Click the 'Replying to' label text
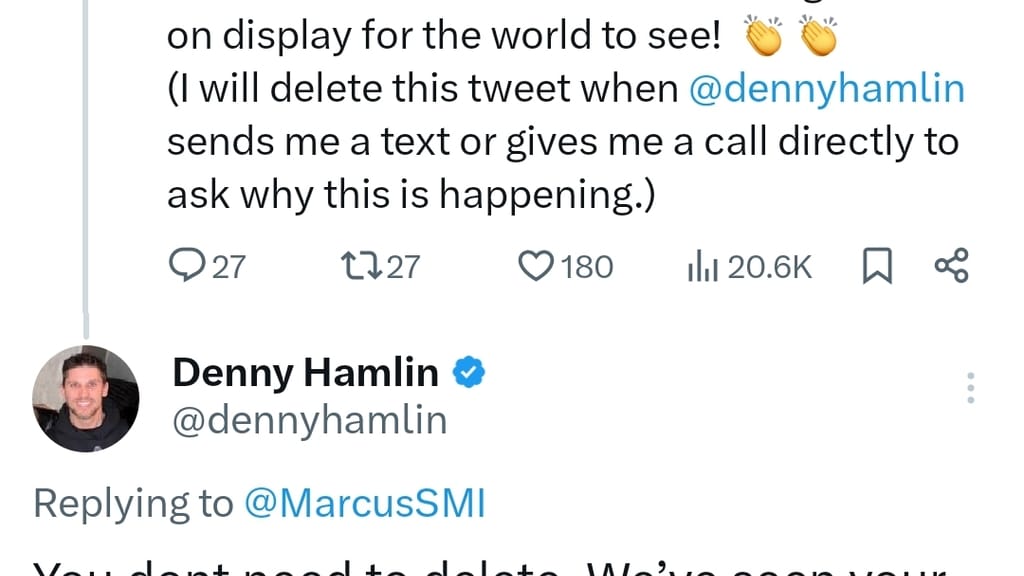The image size is (1024, 576). point(133,503)
